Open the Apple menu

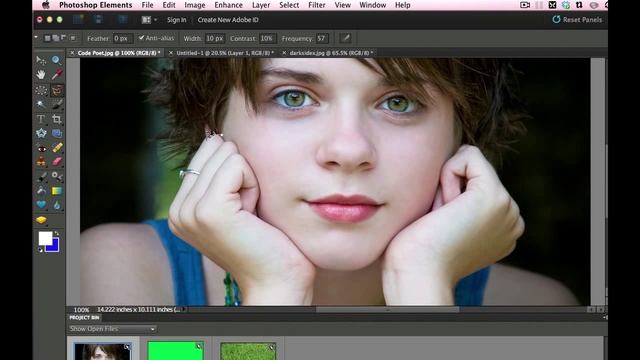click(x=46, y=5)
